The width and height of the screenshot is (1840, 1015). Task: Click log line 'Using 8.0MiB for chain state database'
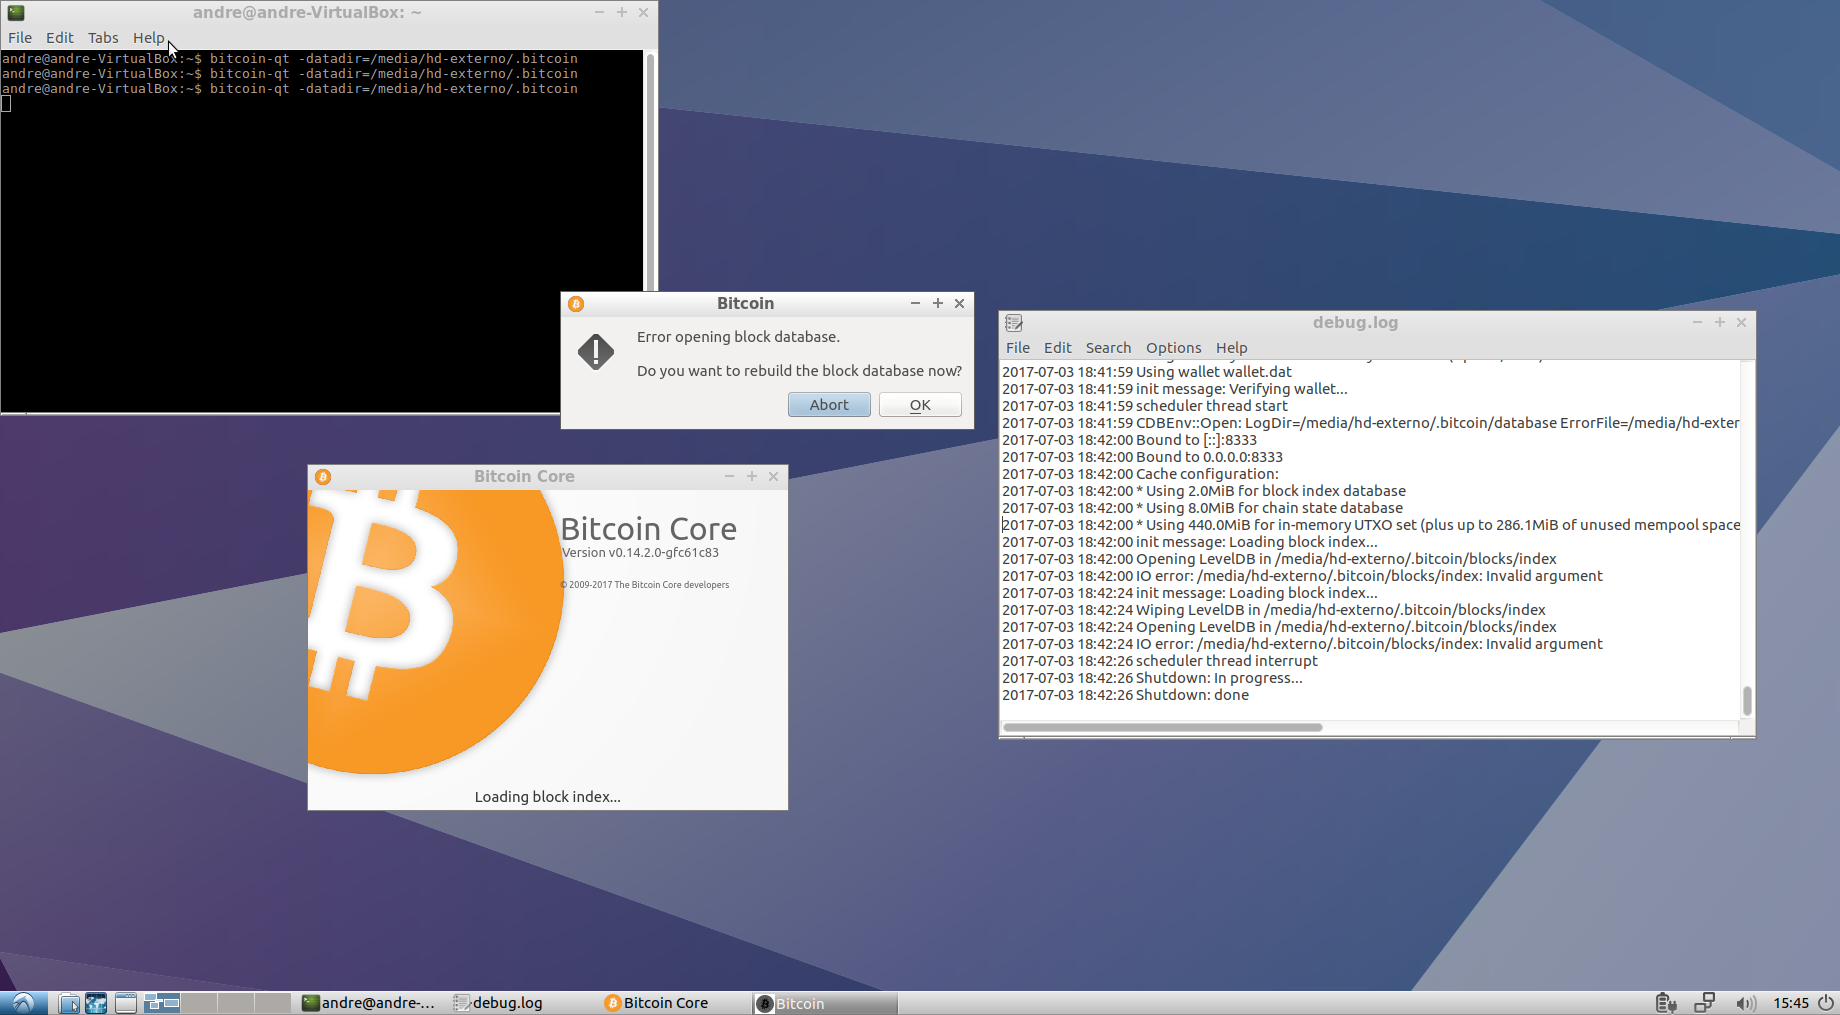click(1203, 508)
